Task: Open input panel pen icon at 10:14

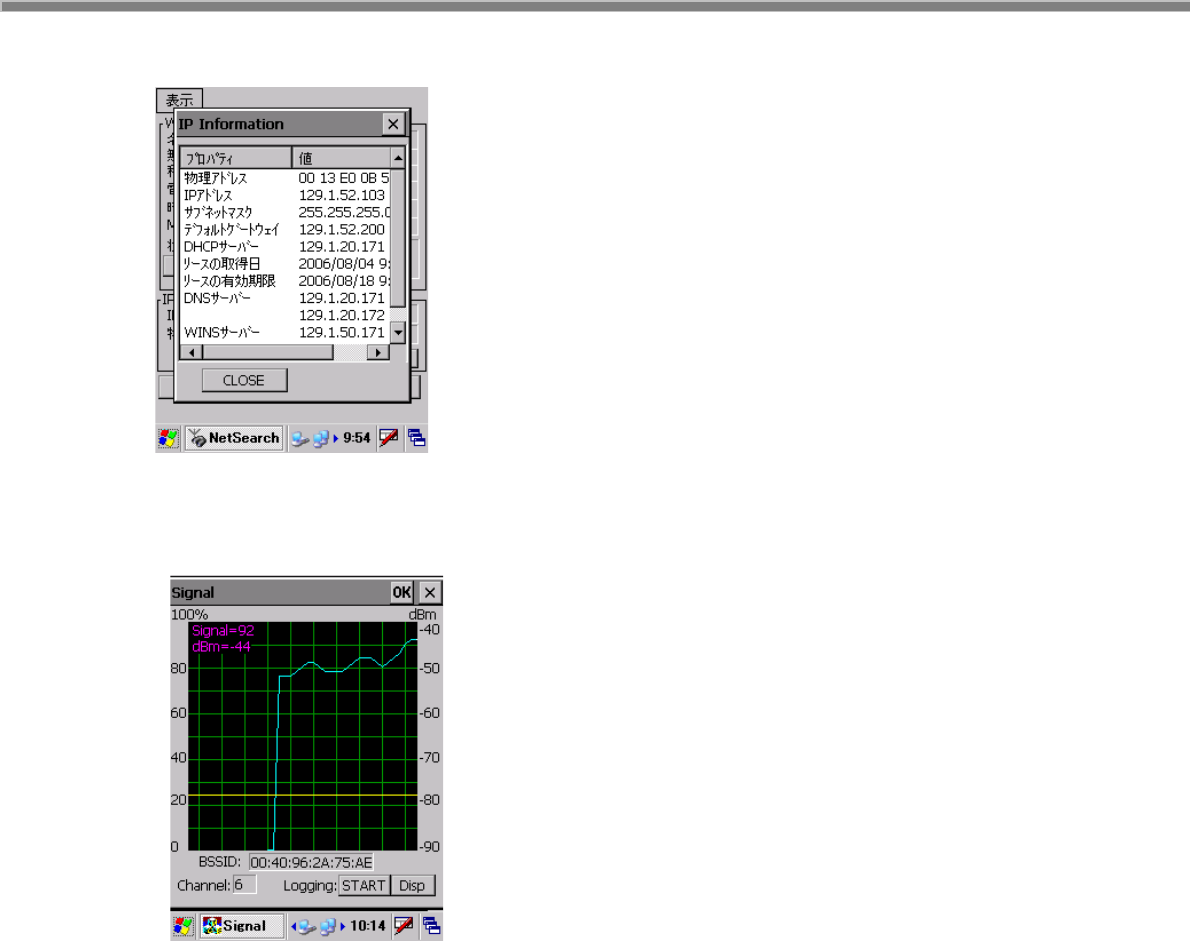Action: pyautogui.click(x=404, y=926)
